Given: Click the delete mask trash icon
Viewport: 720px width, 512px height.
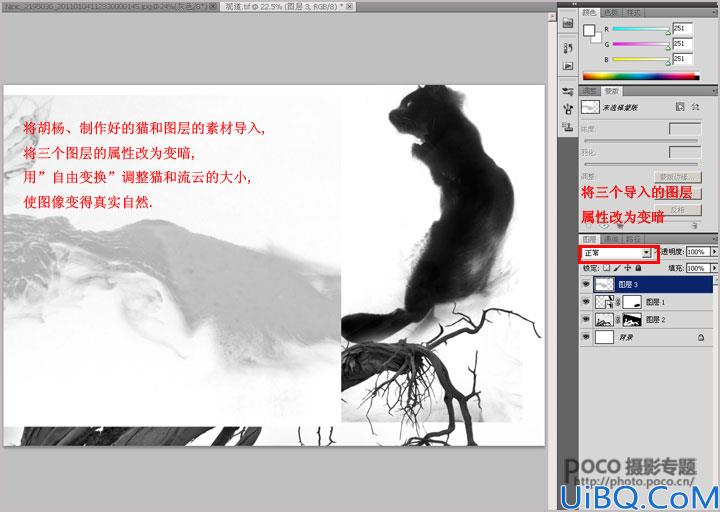Looking at the screenshot, I should (695, 225).
